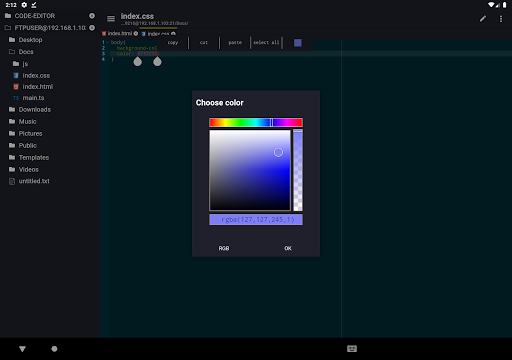Collapse the Docs folder
Screen dimensions: 512x360
[x=21, y=52]
